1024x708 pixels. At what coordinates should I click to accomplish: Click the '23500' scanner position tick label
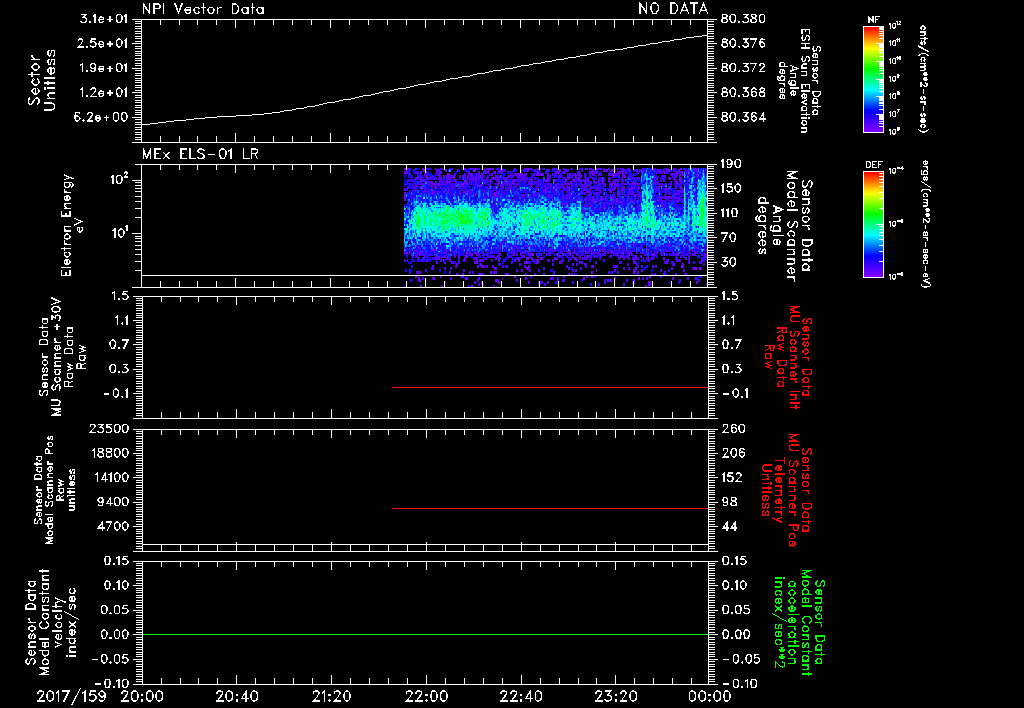point(110,428)
